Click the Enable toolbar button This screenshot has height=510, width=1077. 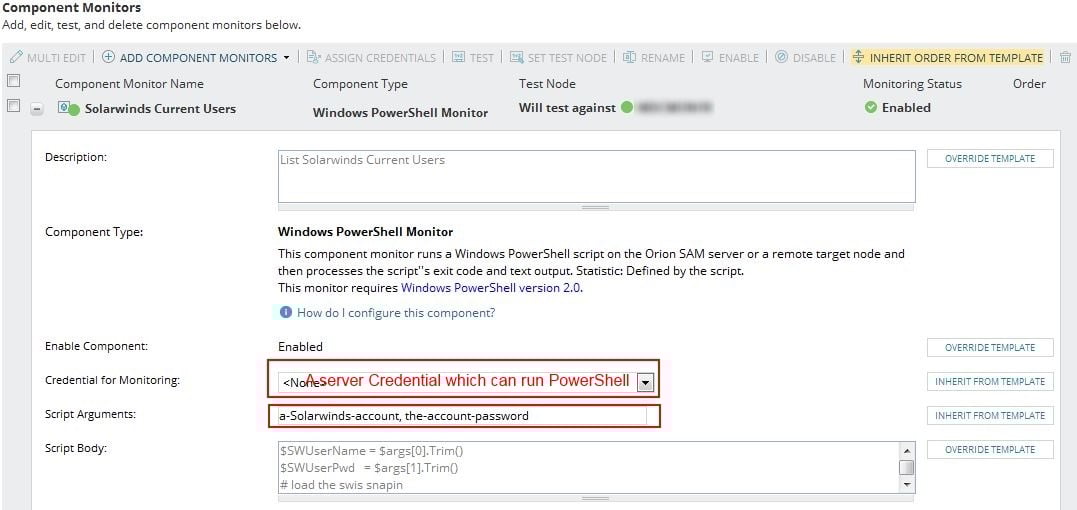point(730,58)
